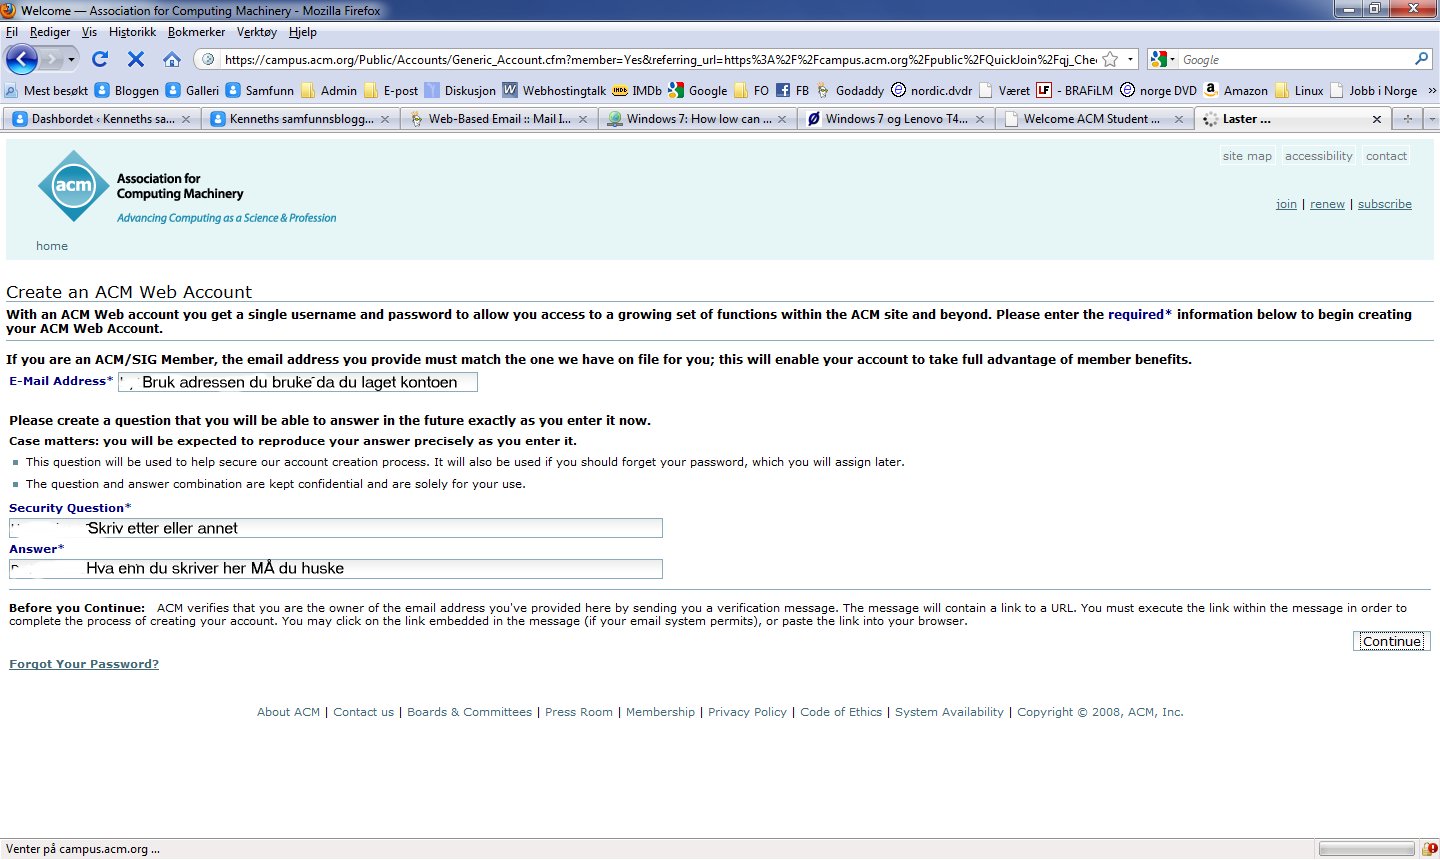Click the ACM diamond logo
Image resolution: width=1440 pixels, height=860 pixels.
[x=73, y=186]
